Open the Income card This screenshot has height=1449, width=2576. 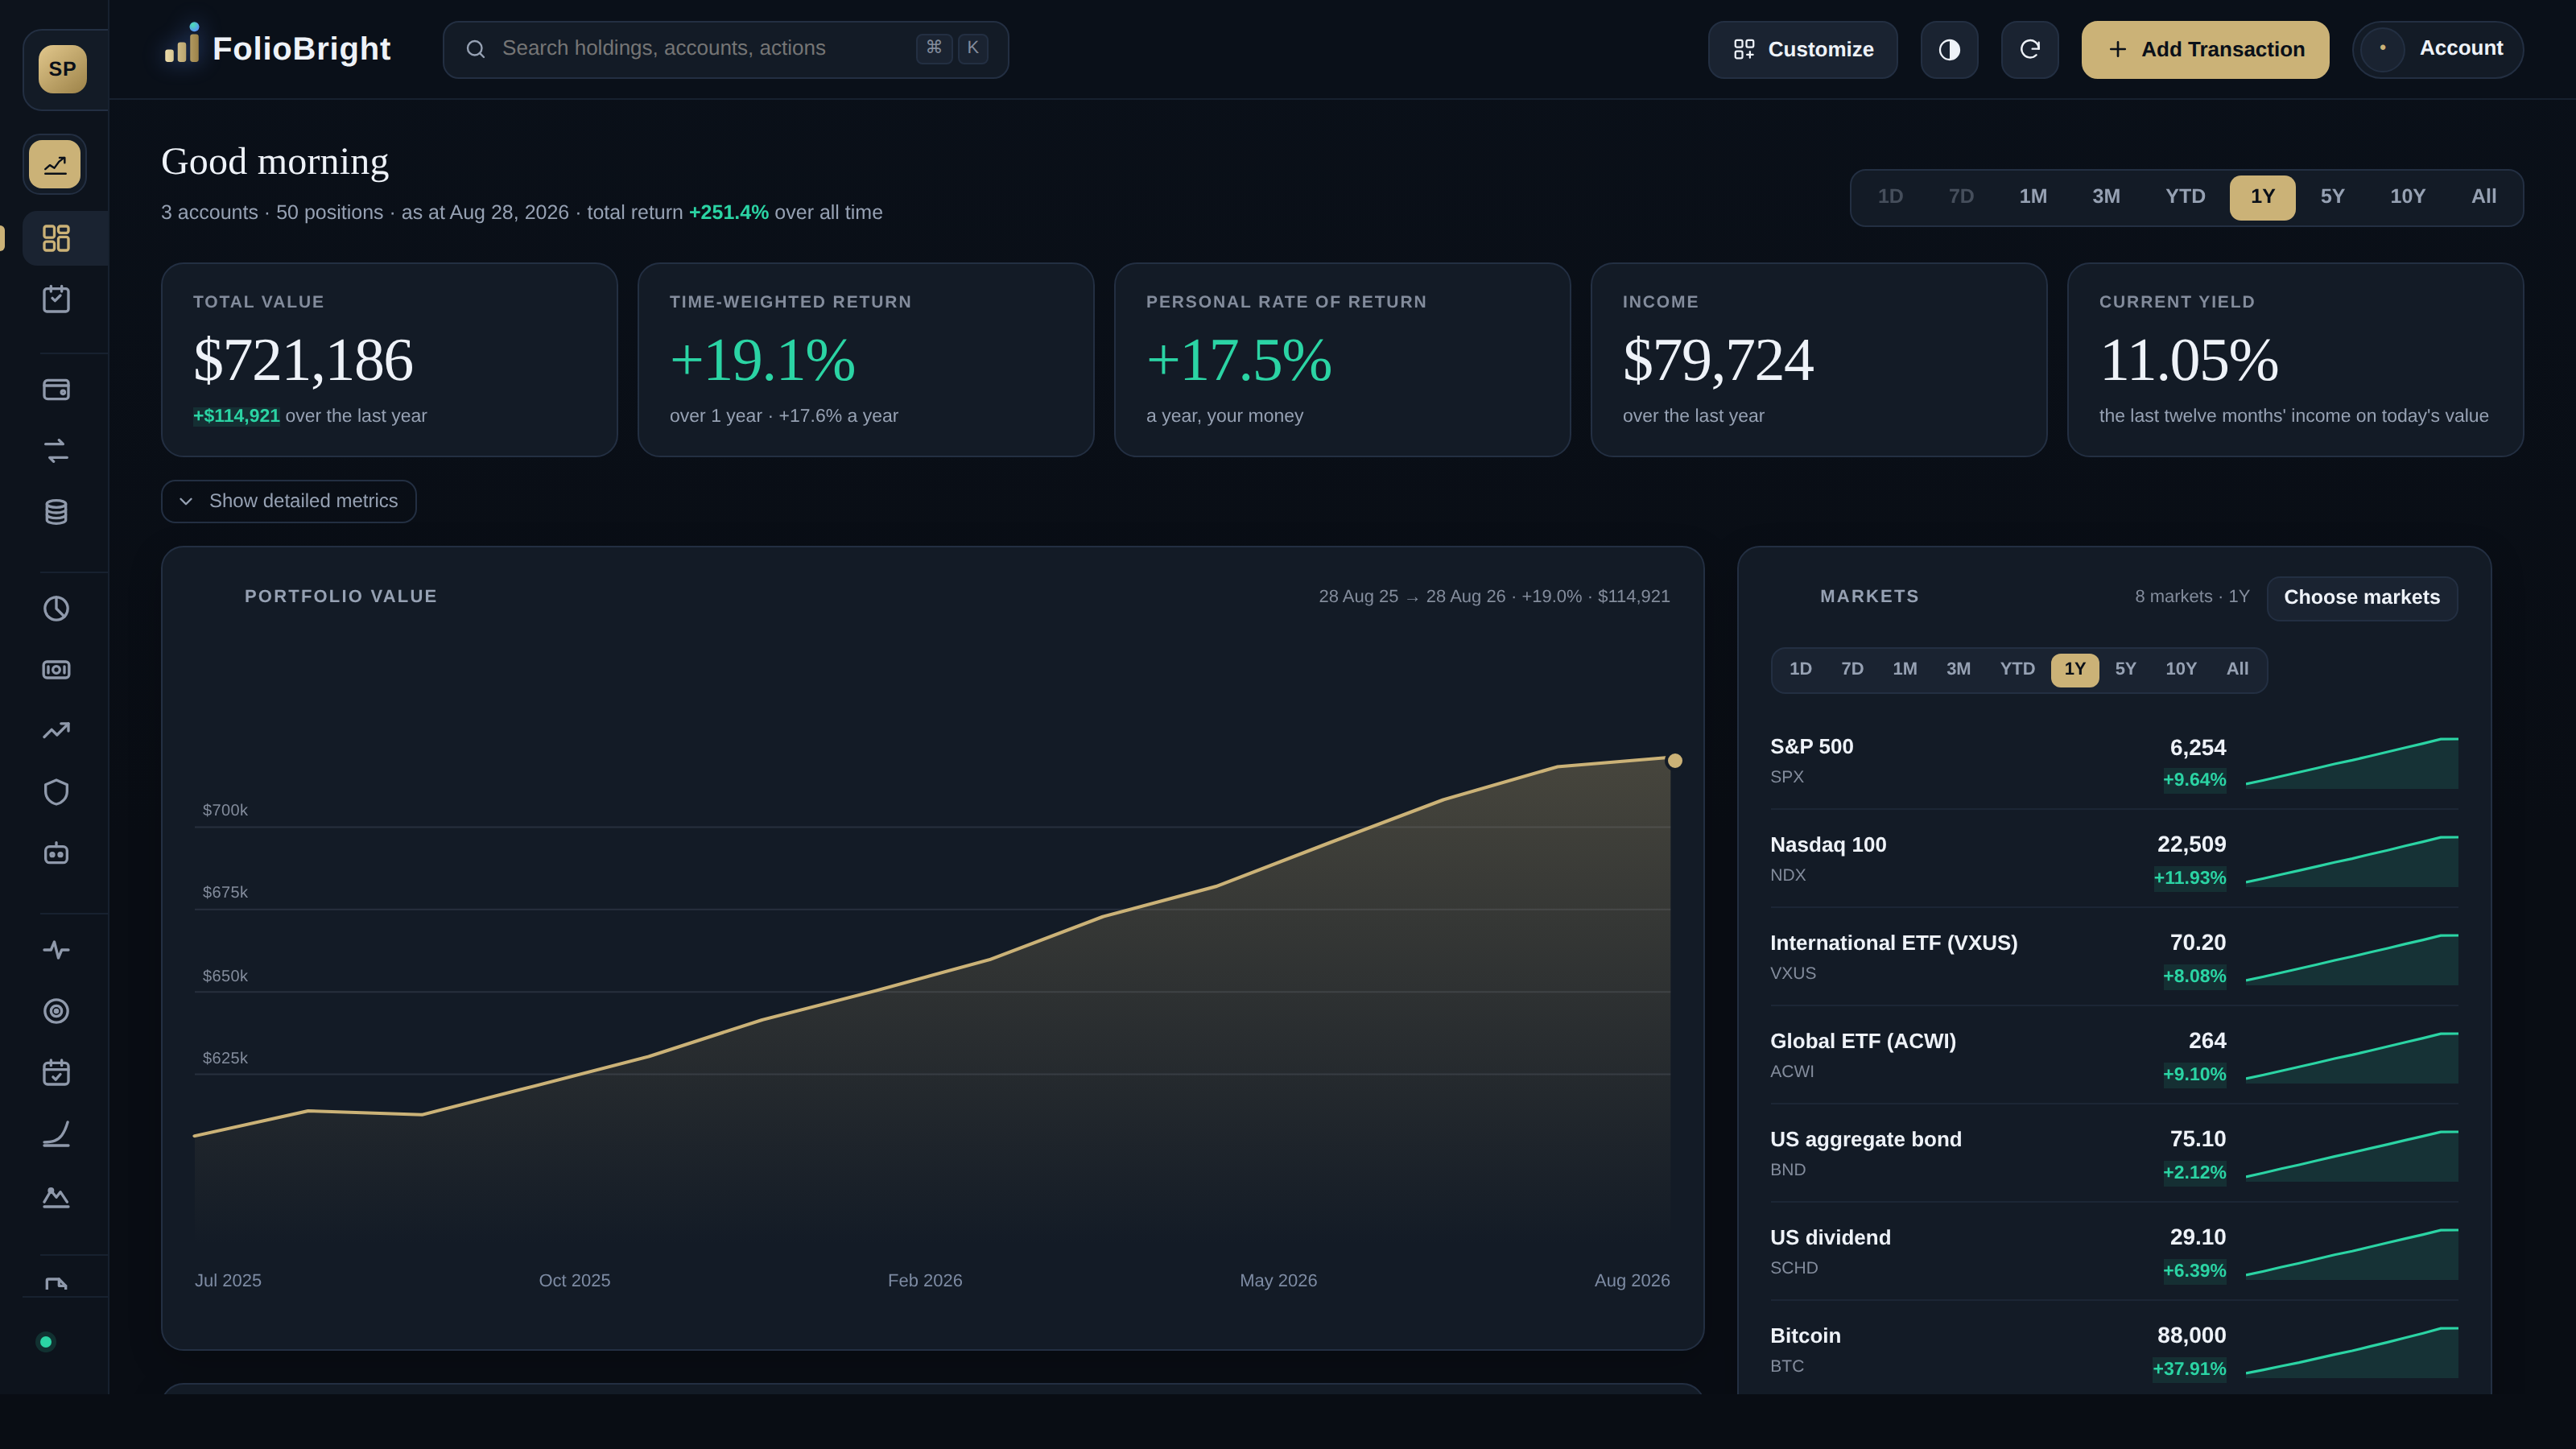coord(1819,360)
